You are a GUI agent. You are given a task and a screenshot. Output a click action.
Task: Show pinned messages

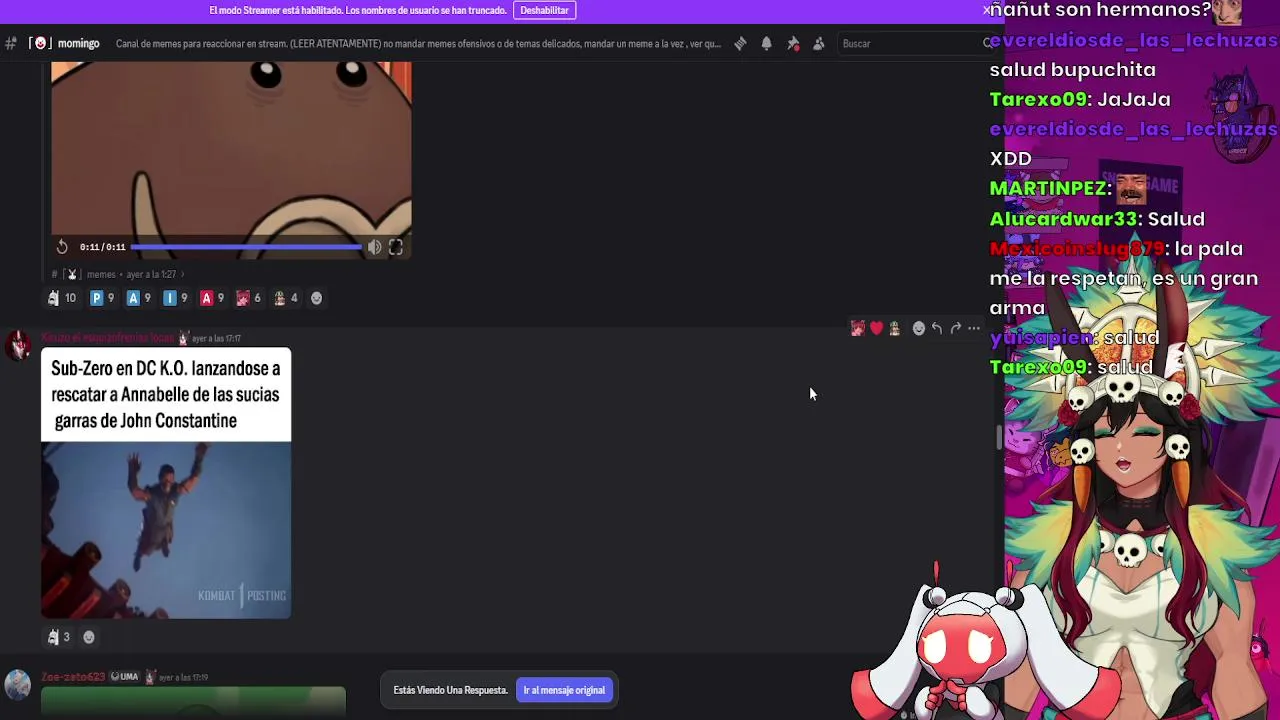[x=793, y=44]
